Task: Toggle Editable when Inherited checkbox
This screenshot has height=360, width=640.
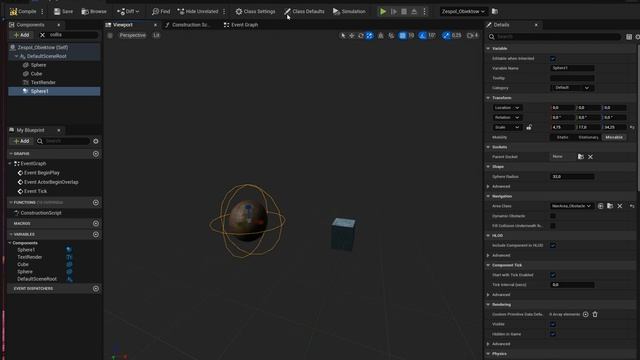Action: click(553, 58)
